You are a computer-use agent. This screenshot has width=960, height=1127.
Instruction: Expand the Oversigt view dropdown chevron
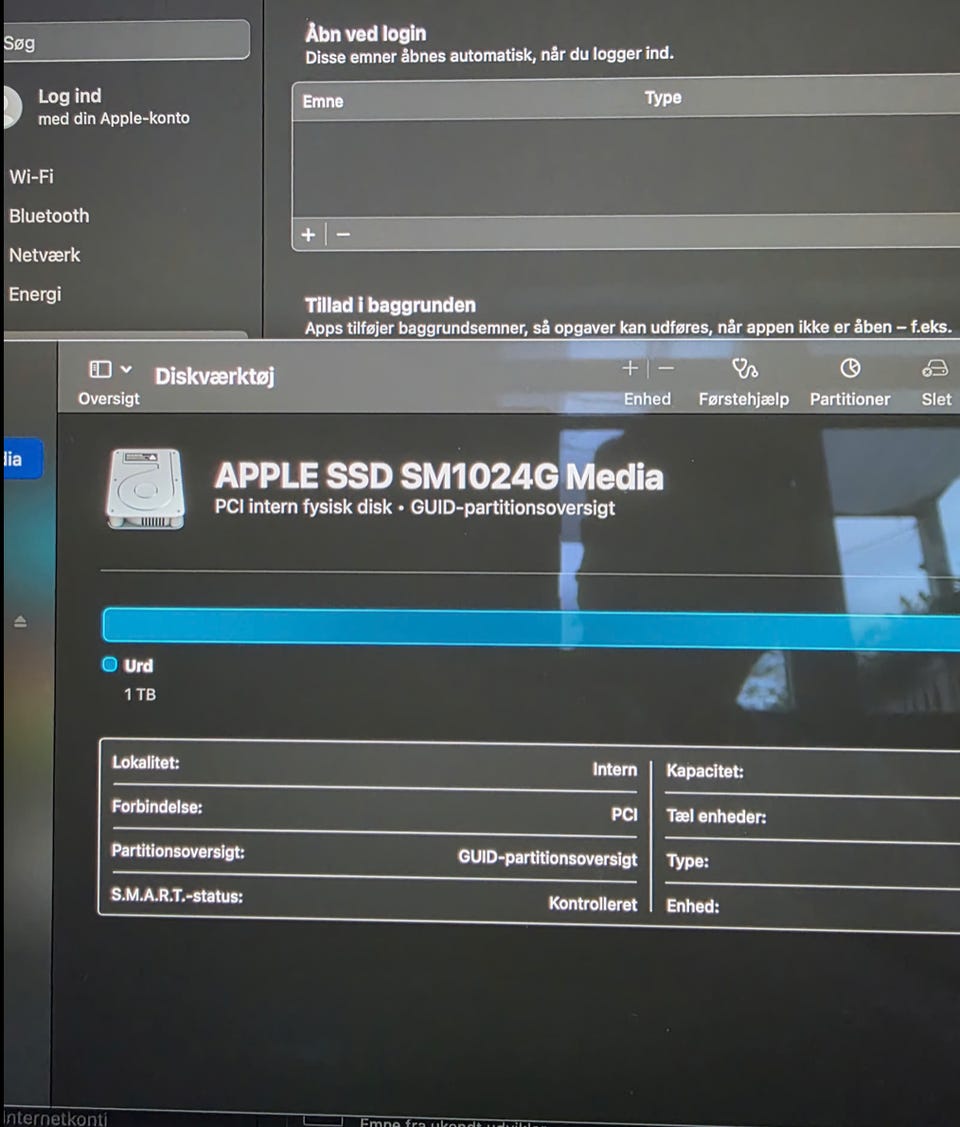pos(126,369)
